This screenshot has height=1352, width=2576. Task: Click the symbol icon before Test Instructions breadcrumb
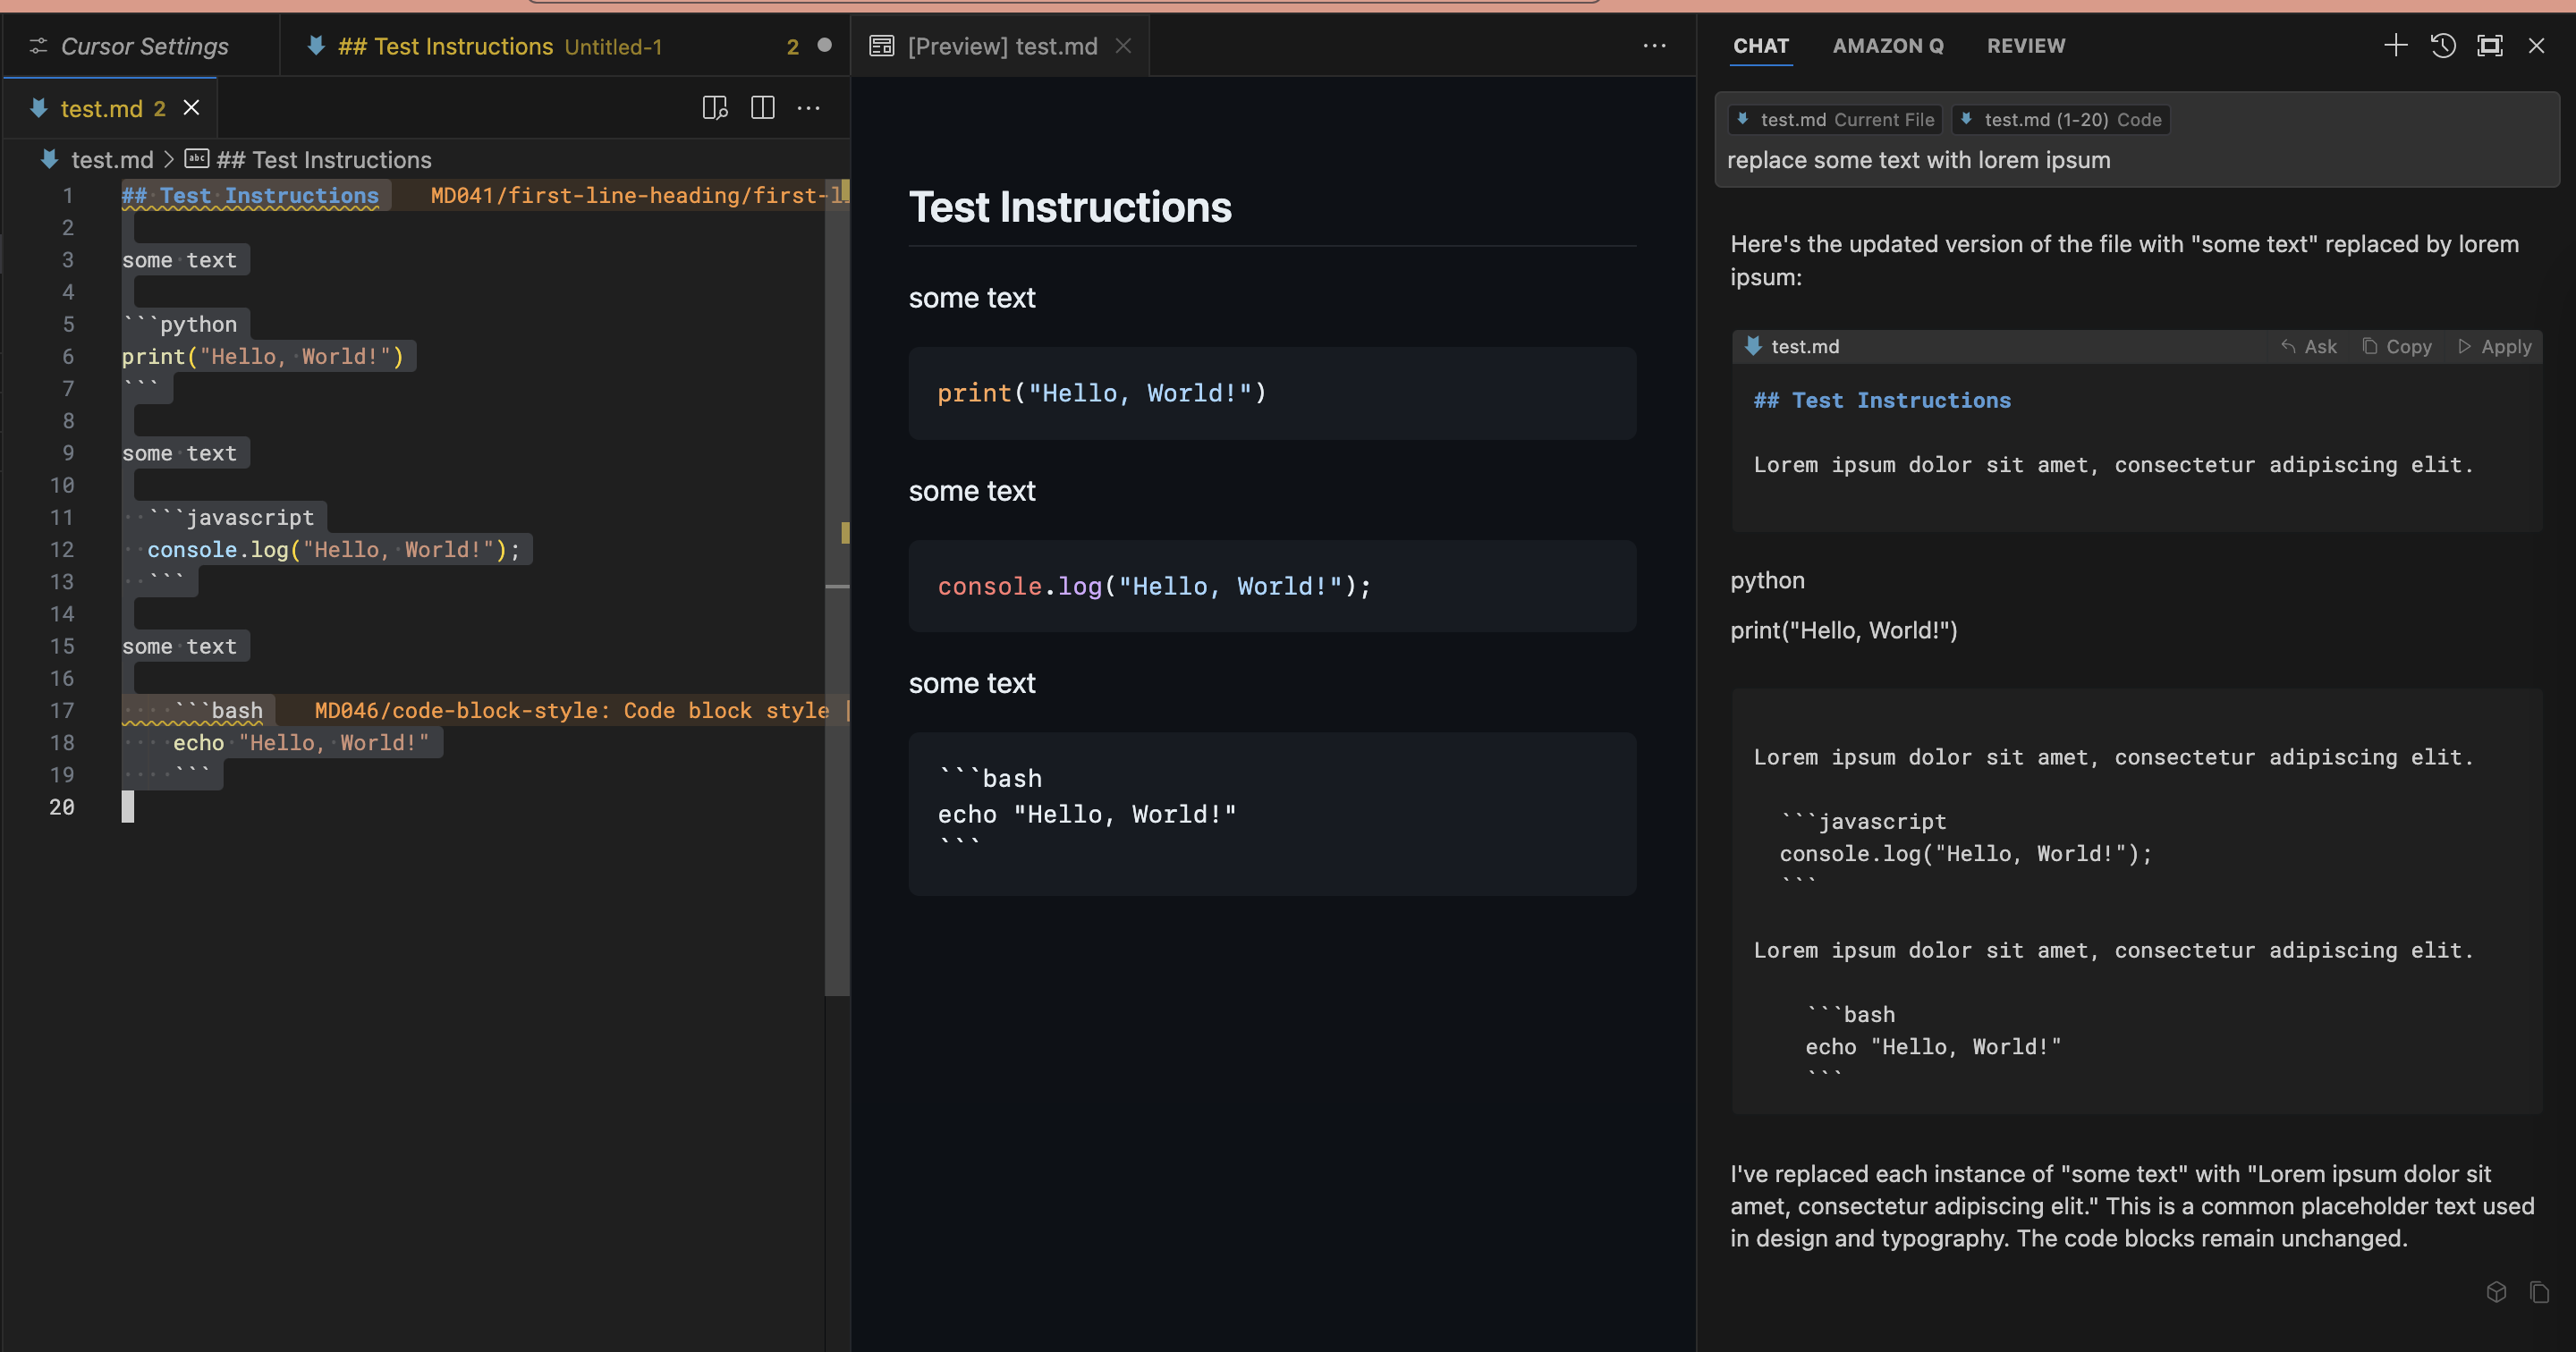coord(196,158)
